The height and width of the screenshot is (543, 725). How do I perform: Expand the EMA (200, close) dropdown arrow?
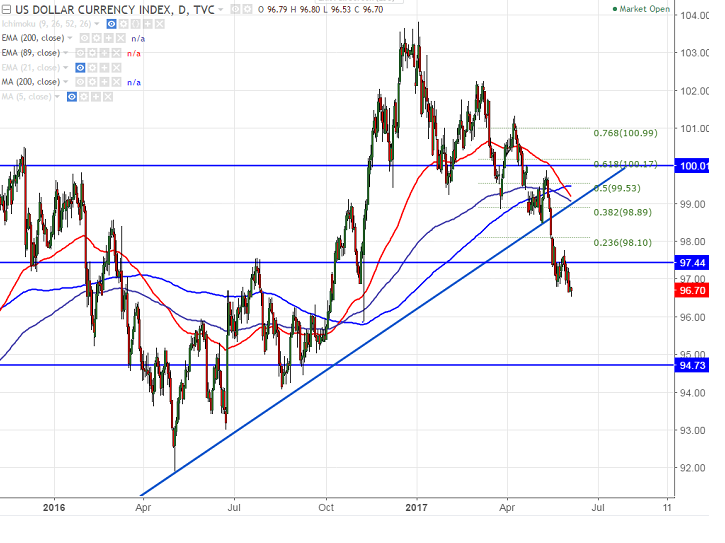70,38
